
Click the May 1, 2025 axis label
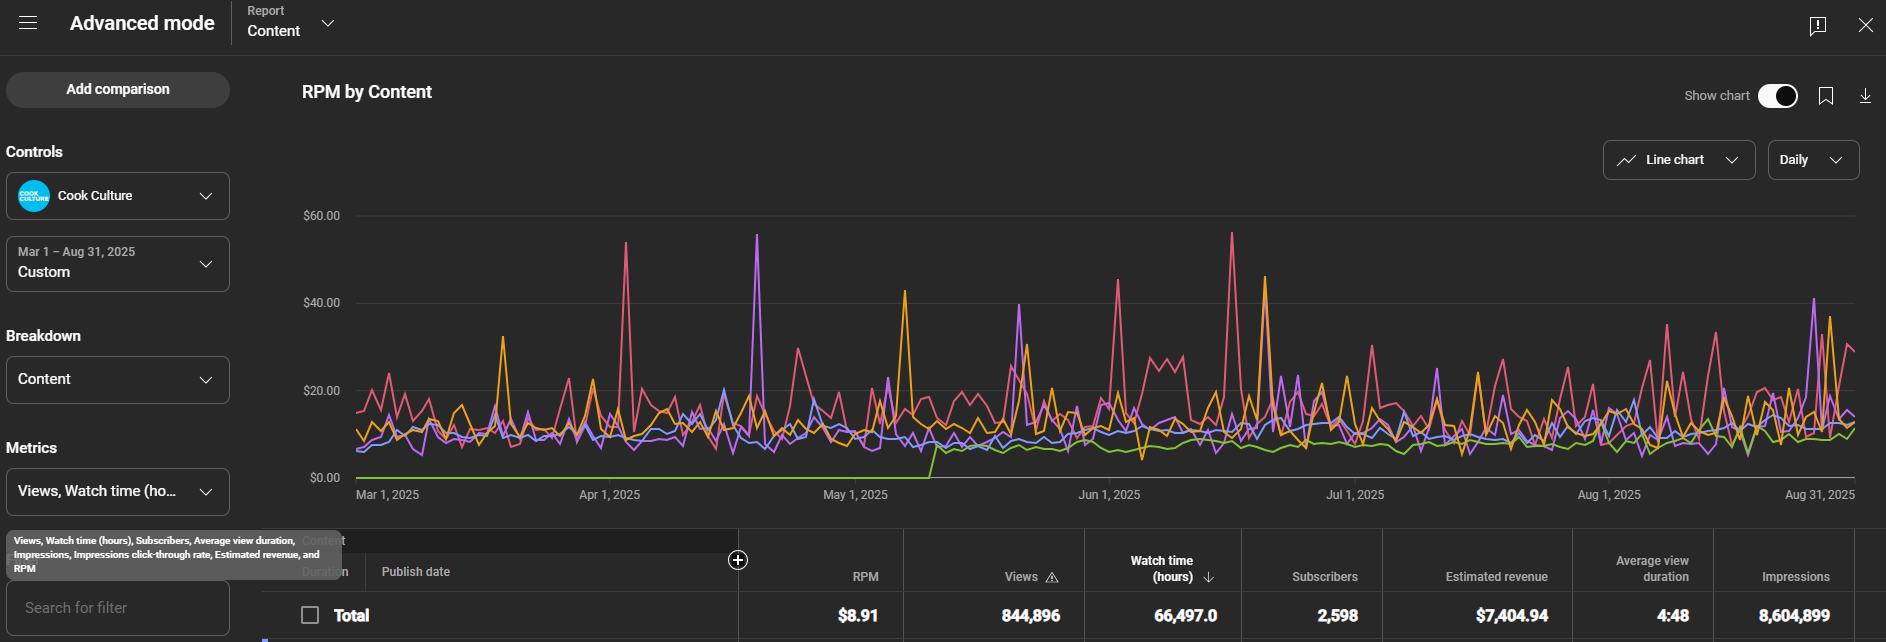pos(855,495)
